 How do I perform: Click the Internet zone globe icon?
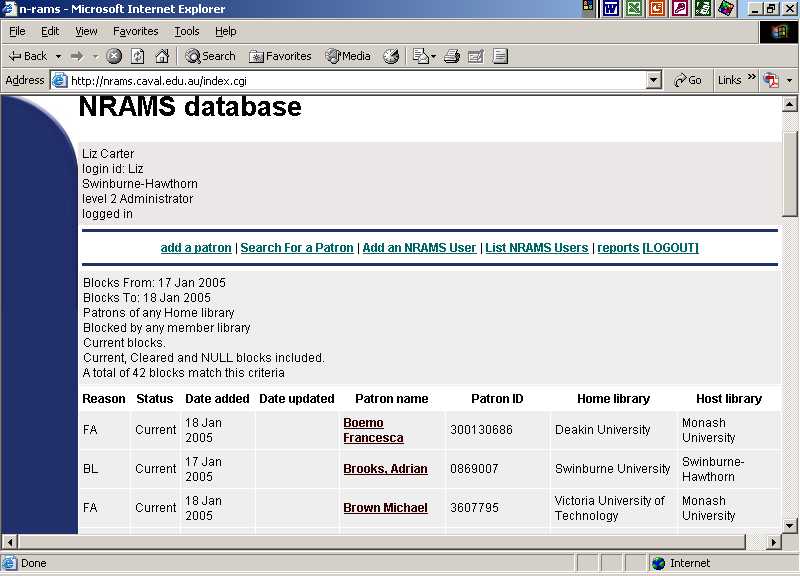click(658, 563)
